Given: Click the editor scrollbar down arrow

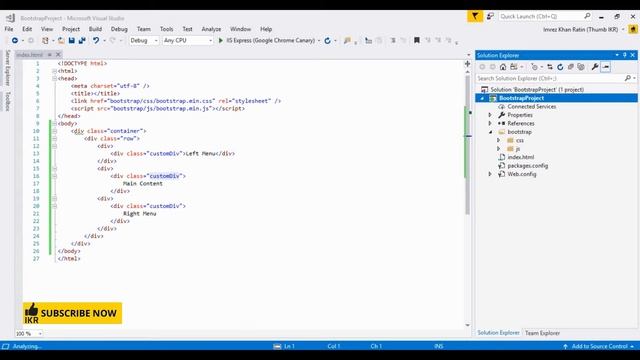Looking at the screenshot, I should (467, 325).
